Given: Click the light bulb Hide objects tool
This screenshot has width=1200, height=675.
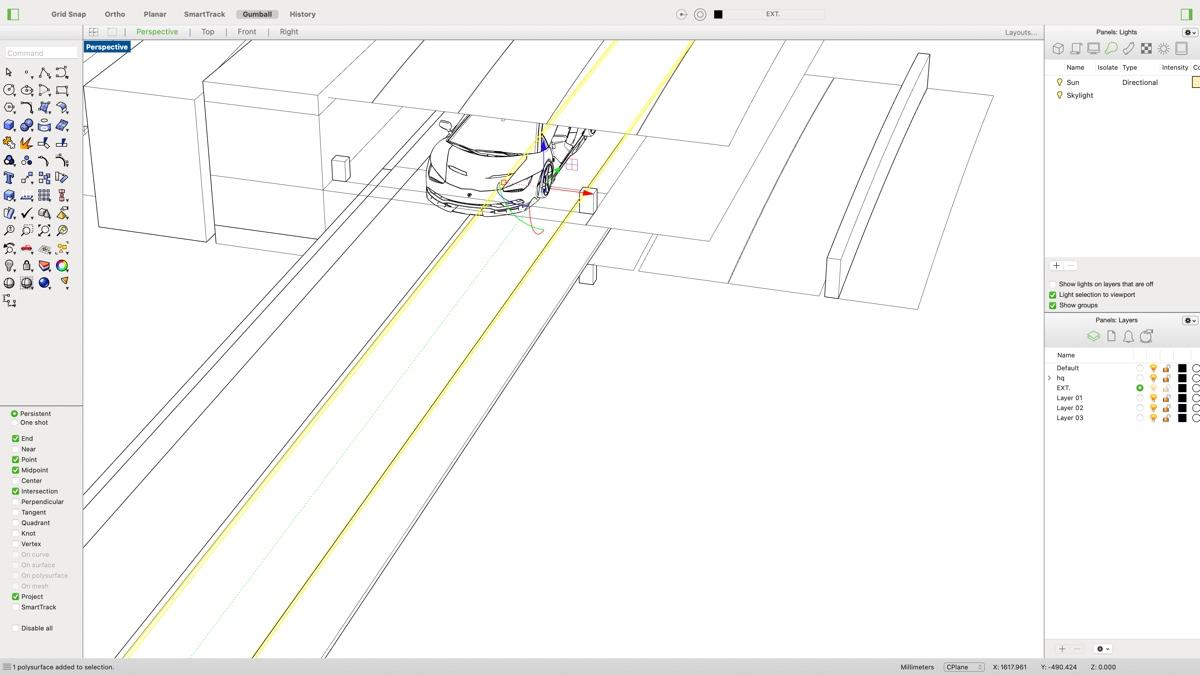Looking at the screenshot, I should [9, 265].
